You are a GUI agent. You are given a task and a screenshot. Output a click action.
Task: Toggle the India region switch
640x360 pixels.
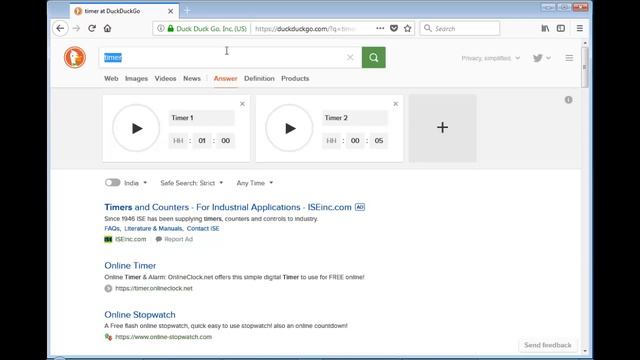[x=113, y=182]
